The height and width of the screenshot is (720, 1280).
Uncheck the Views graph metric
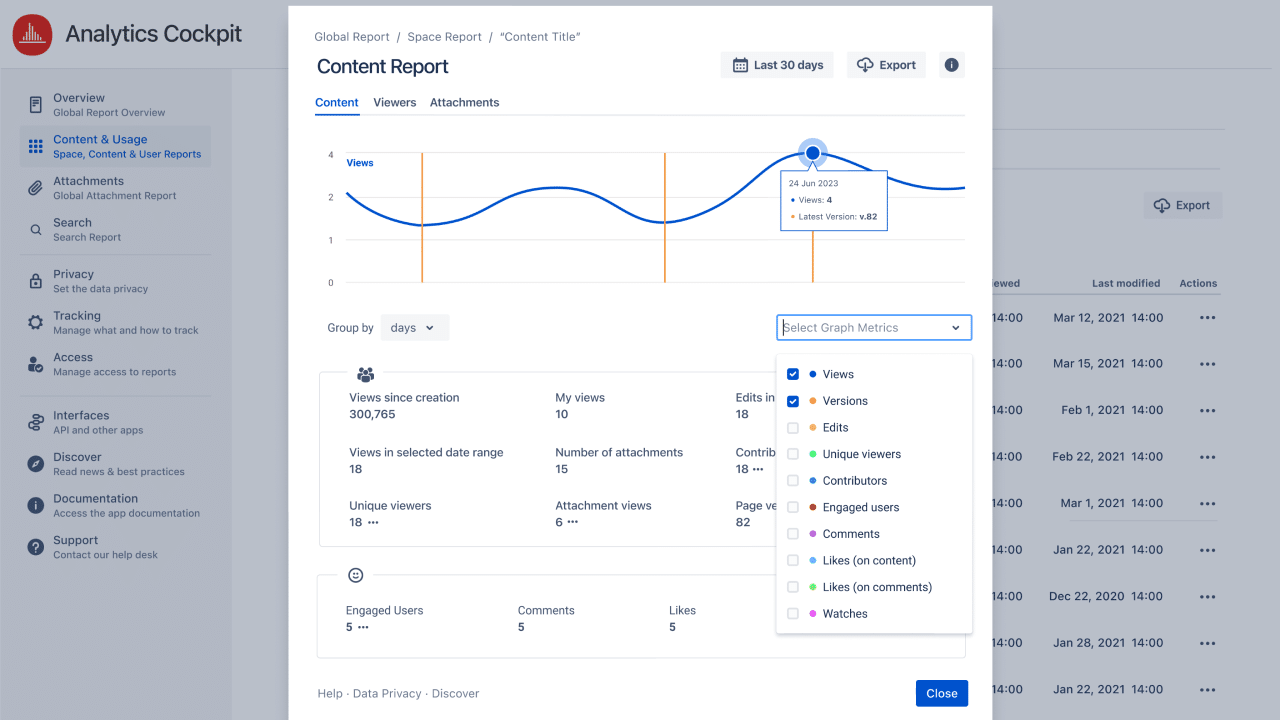point(793,374)
